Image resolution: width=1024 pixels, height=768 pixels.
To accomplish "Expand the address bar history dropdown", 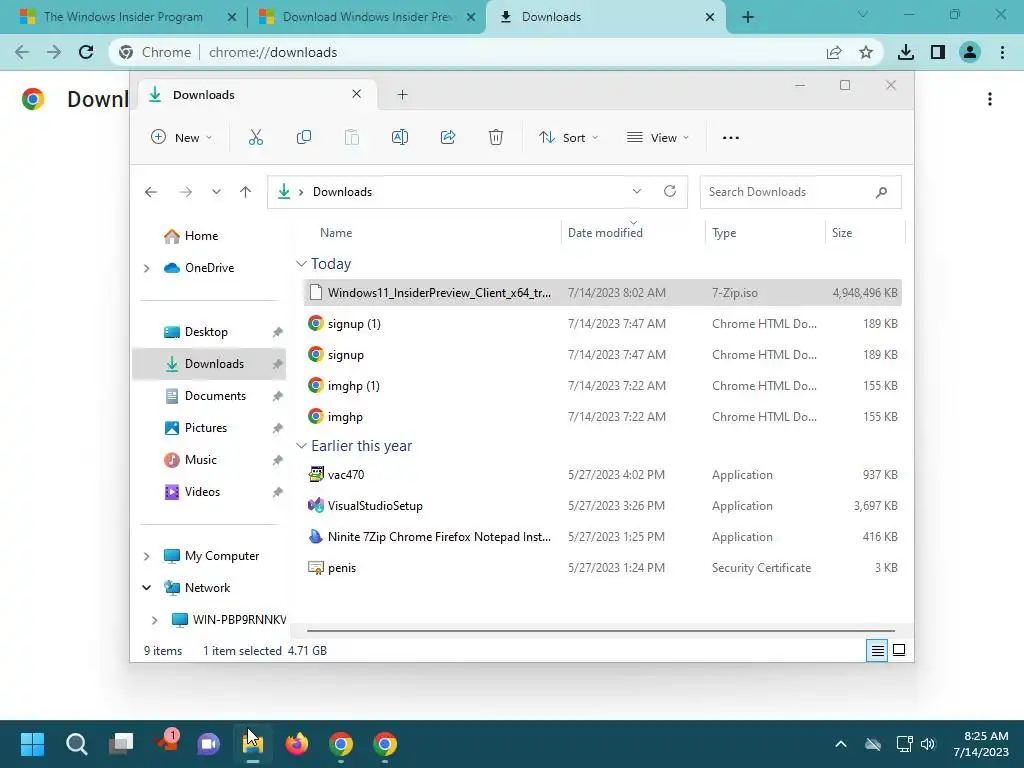I will point(637,191).
